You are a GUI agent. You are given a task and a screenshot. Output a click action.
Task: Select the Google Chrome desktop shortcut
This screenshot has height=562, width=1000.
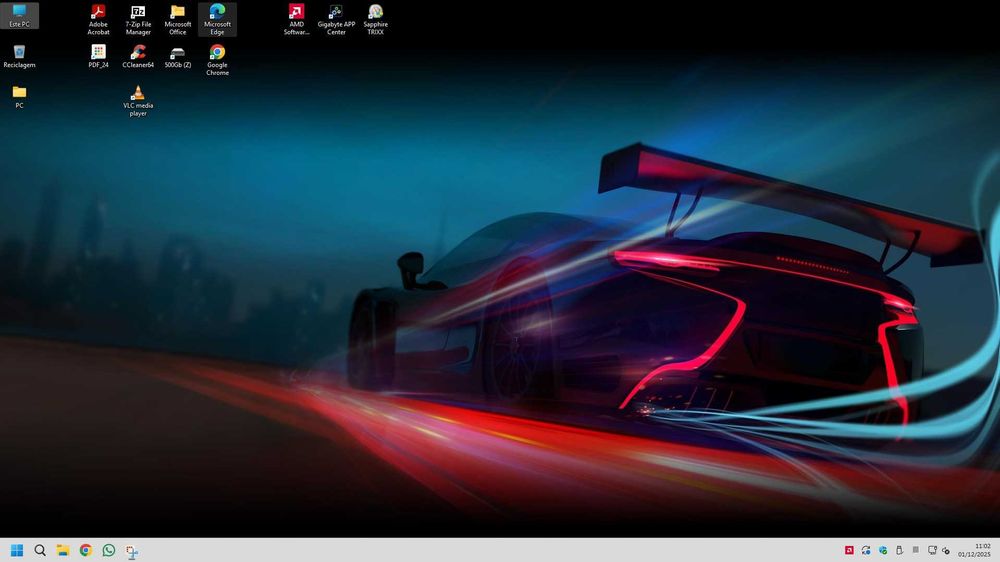[x=217, y=60]
